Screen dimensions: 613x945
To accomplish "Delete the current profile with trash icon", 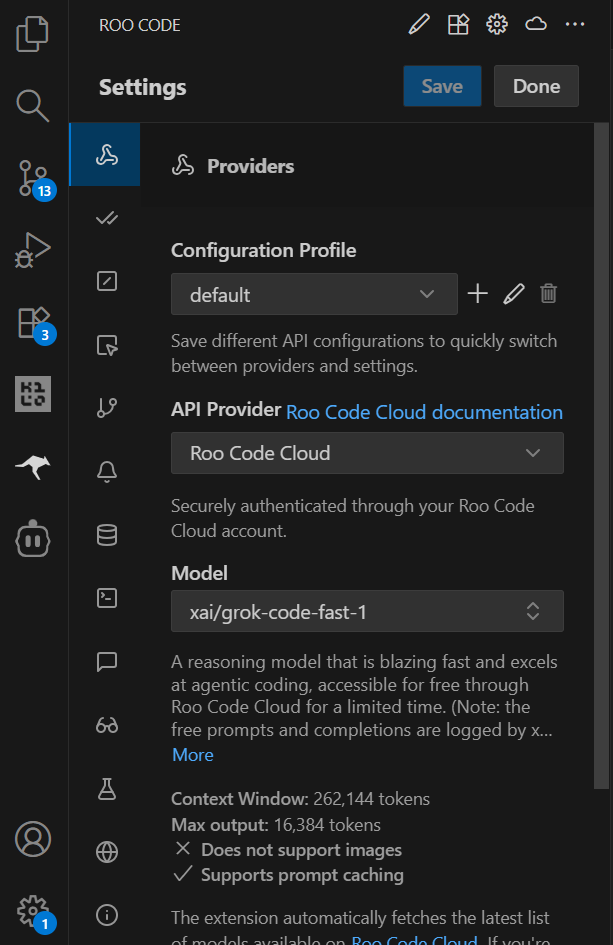I will pos(548,293).
